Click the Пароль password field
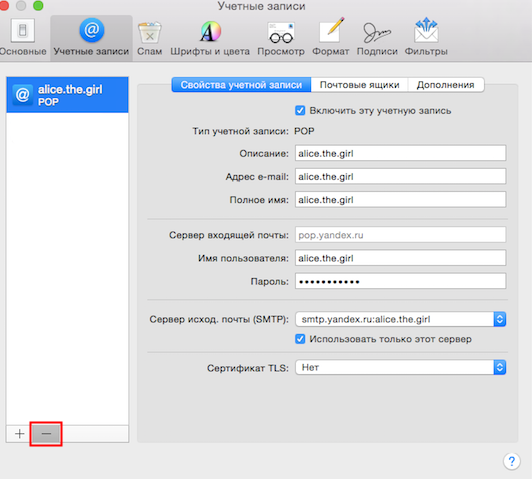This screenshot has width=532, height=479. [401, 281]
